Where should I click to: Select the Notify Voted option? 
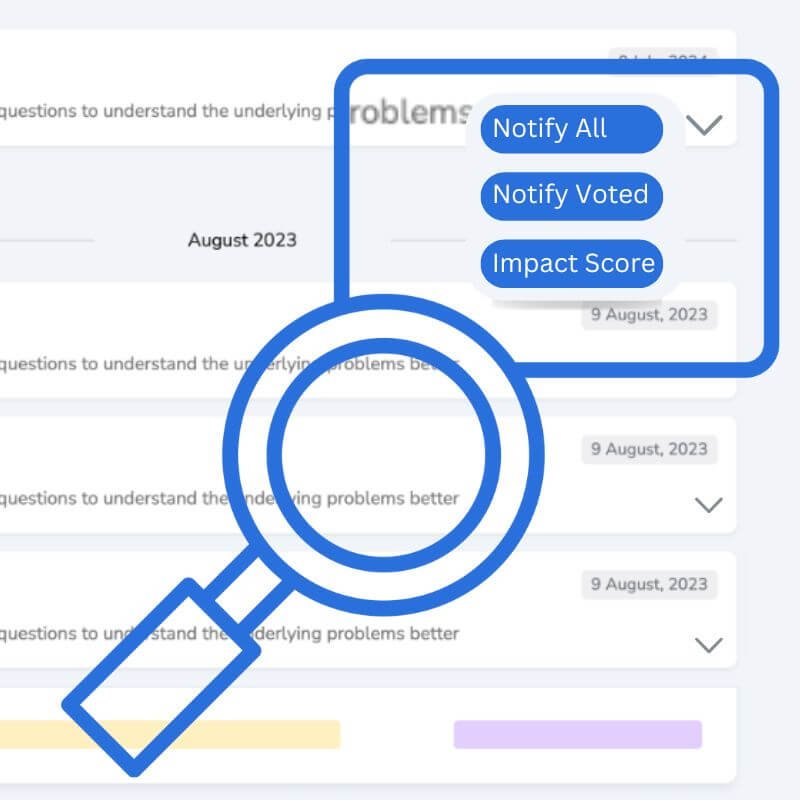[571, 194]
